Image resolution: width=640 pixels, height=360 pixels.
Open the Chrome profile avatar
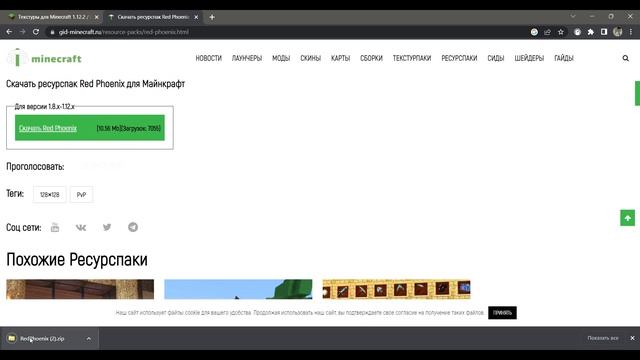618,32
